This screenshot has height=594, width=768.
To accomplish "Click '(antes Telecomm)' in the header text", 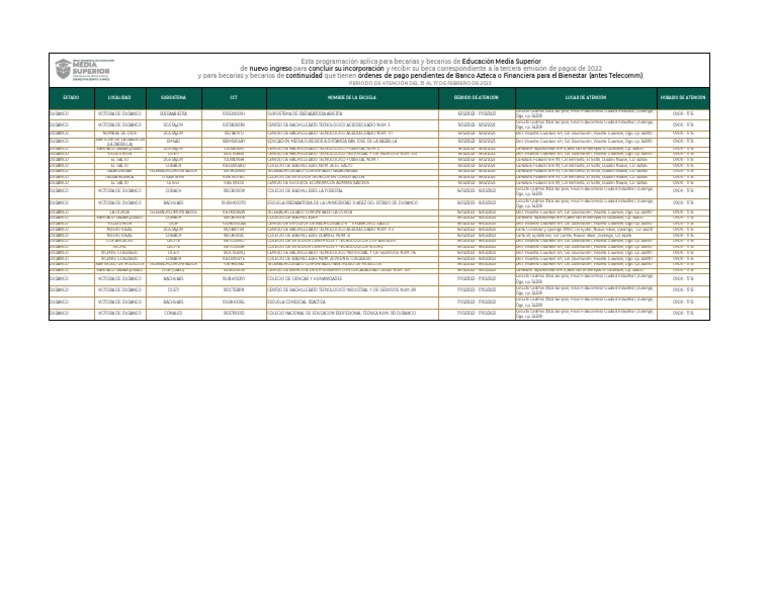I will tap(616, 76).
